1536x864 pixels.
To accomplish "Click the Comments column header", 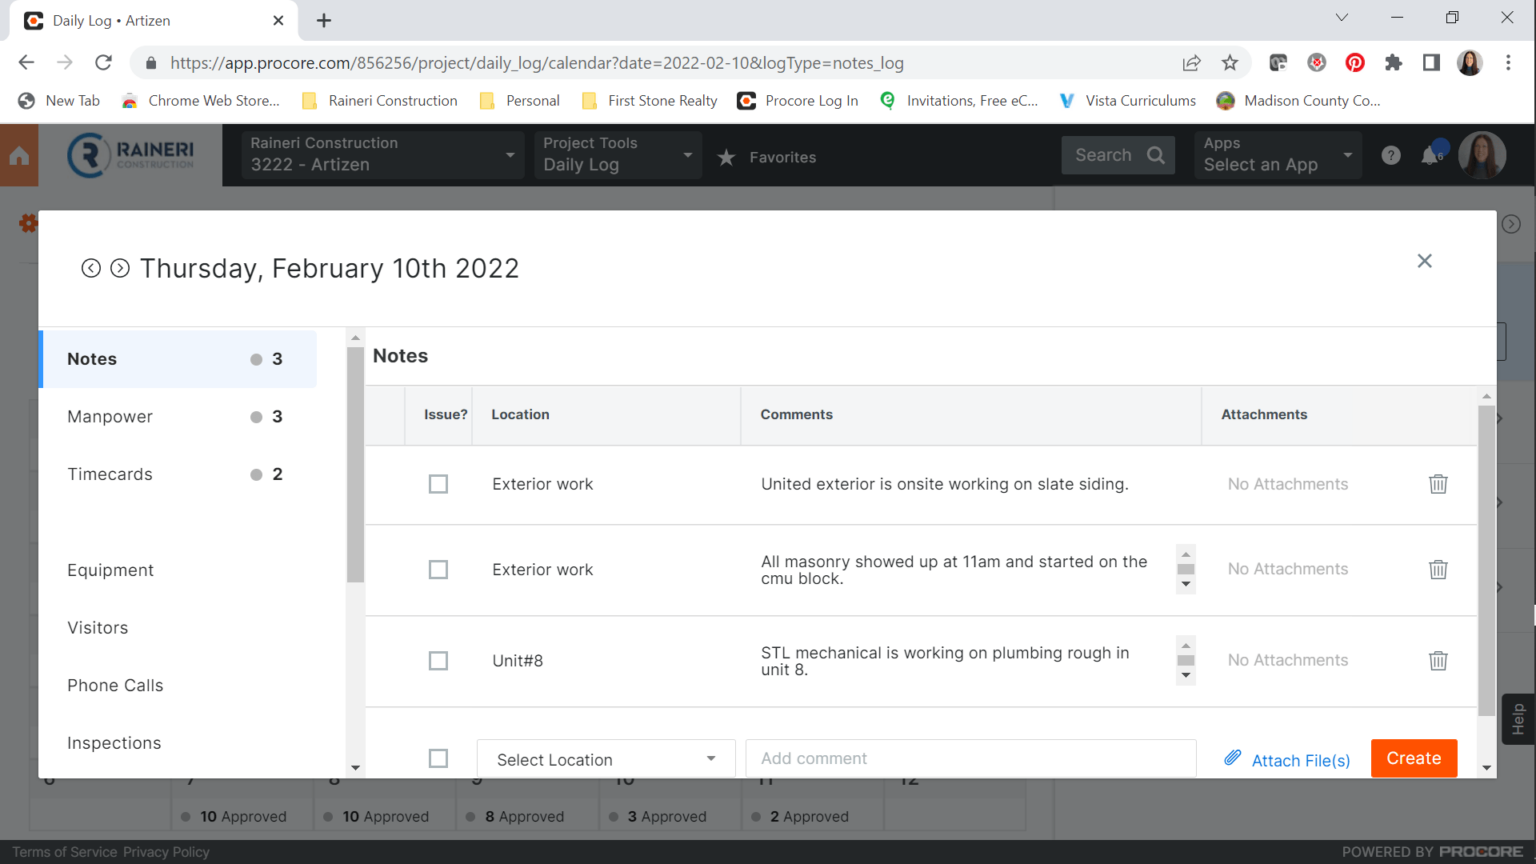I will click(x=971, y=415).
